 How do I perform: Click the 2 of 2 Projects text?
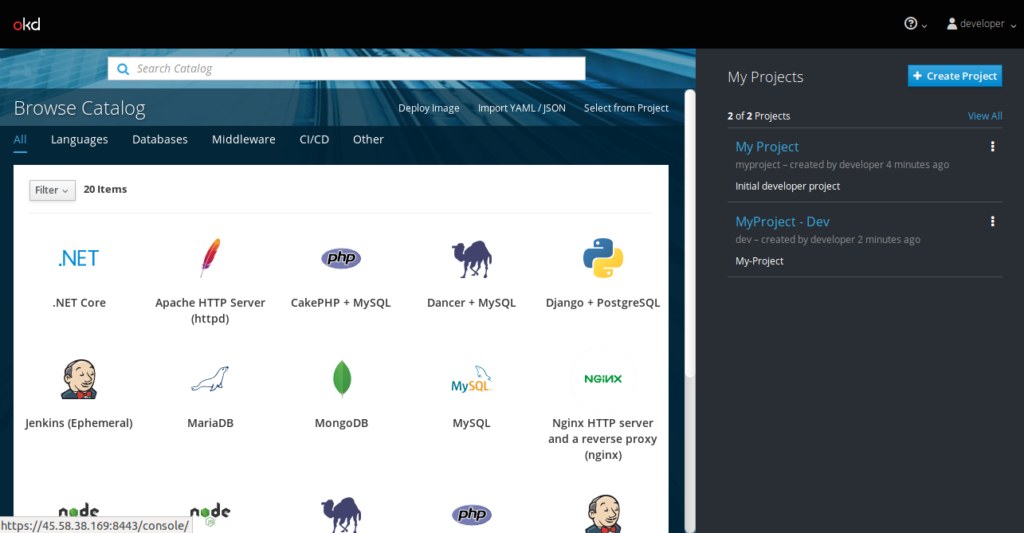tap(759, 116)
